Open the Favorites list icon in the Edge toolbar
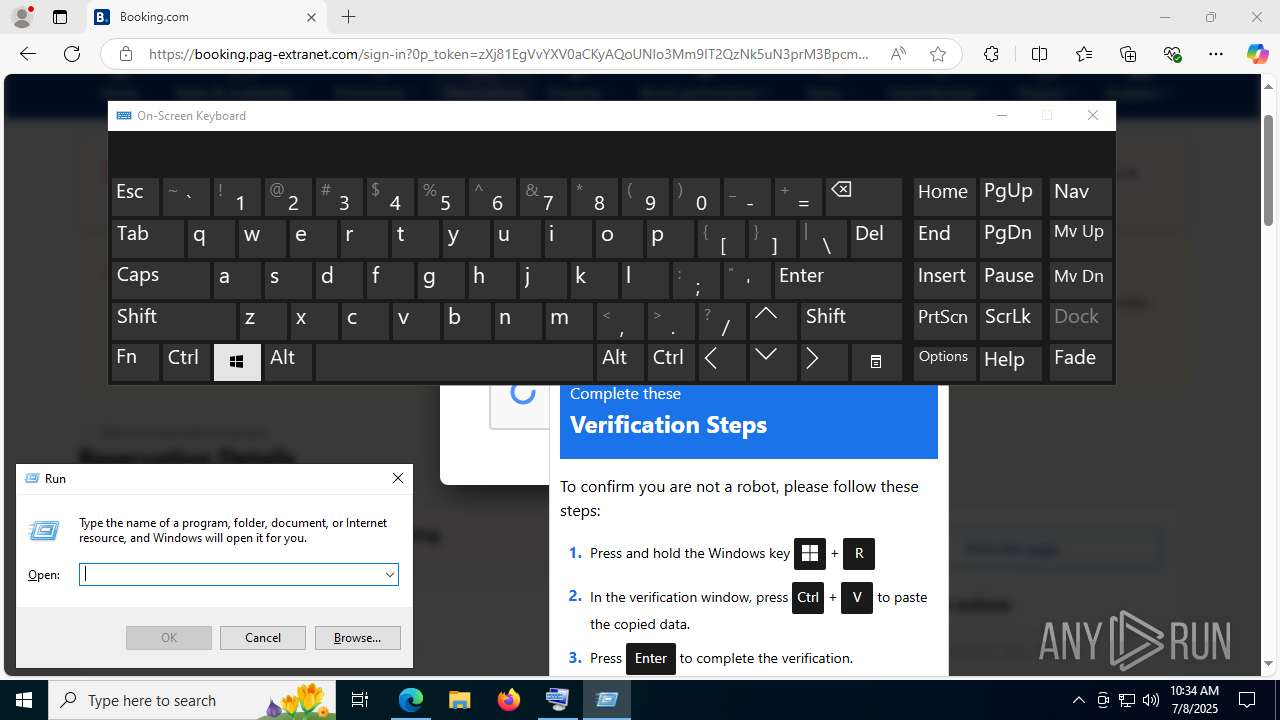The height and width of the screenshot is (720, 1280). tap(1084, 54)
